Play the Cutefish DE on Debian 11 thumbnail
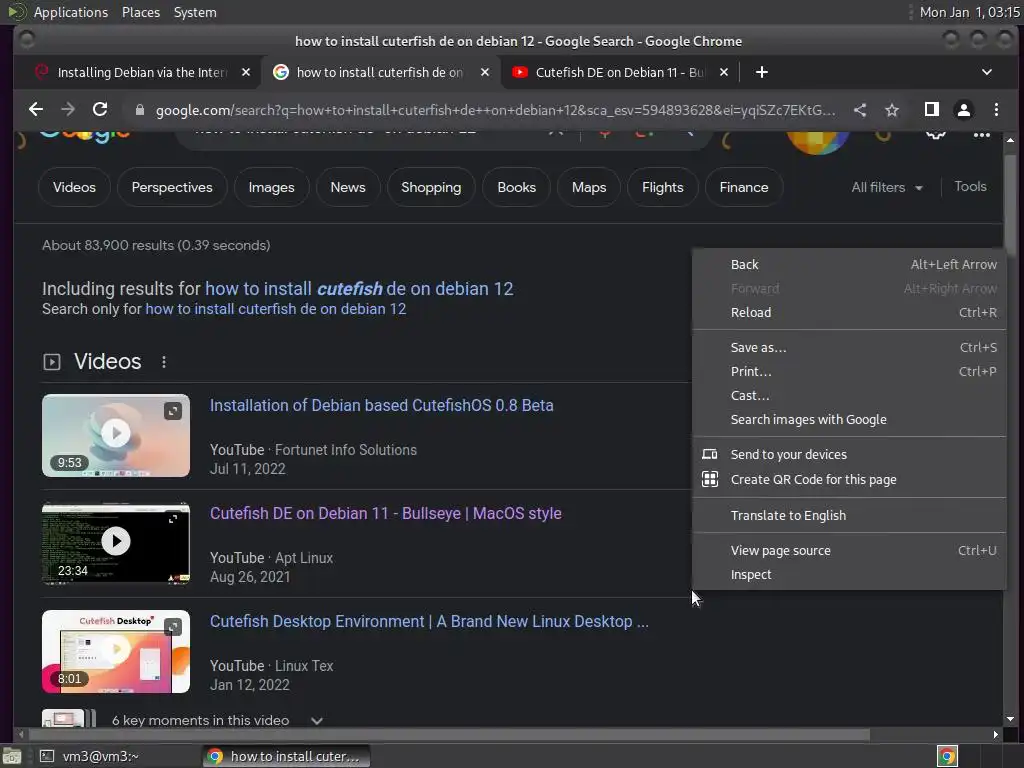Screen dimensions: 1024x768 pyautogui.click(x=116, y=543)
